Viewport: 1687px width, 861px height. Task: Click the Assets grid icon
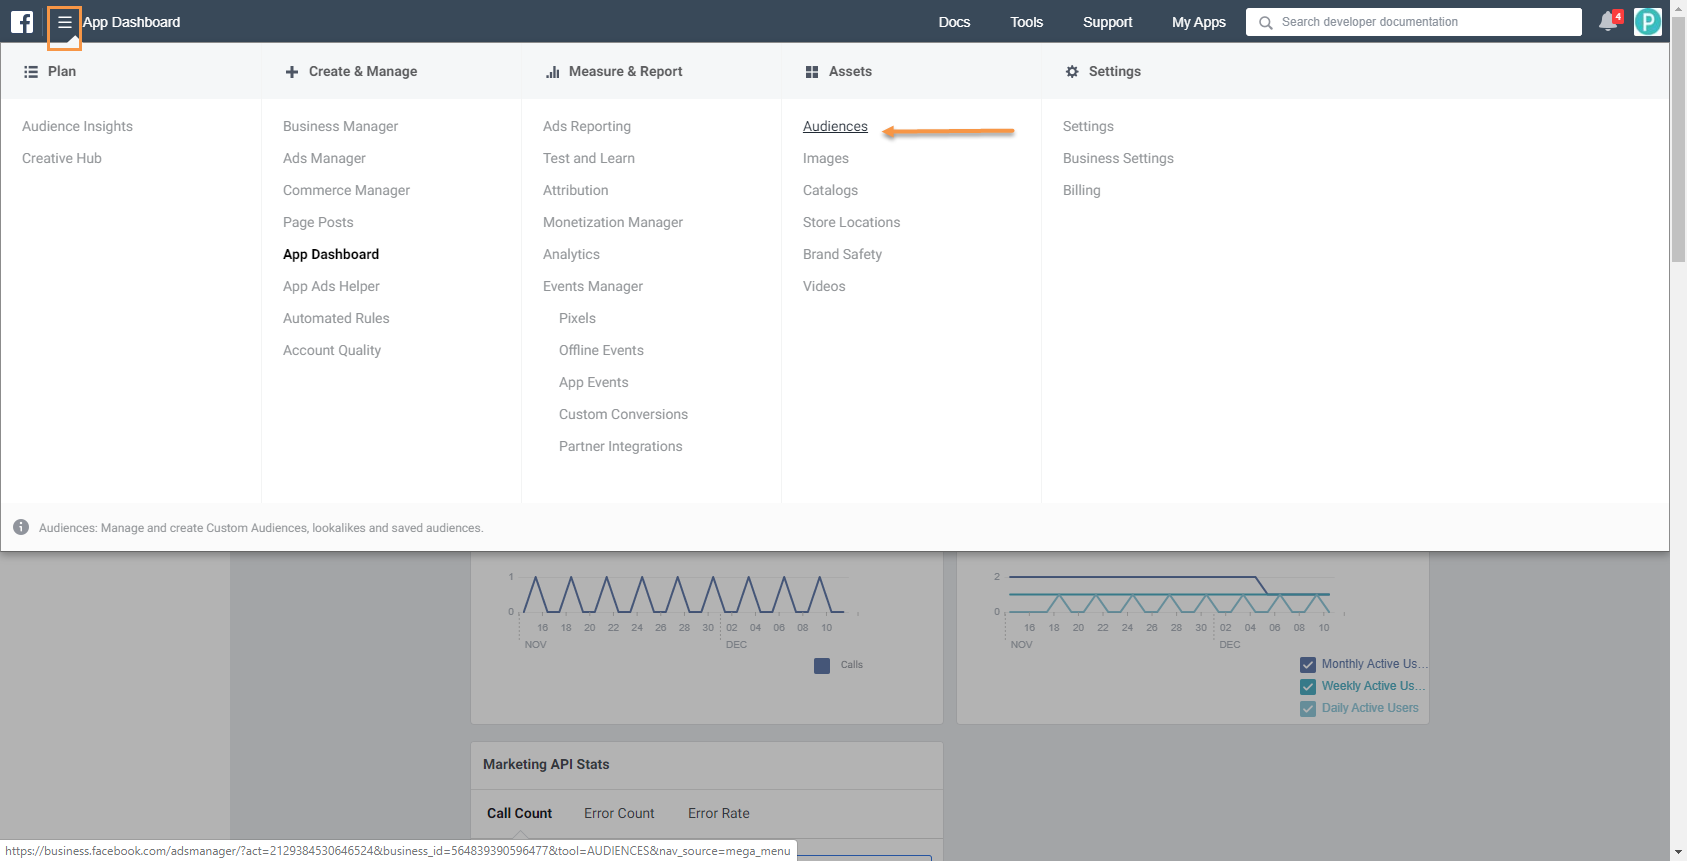tap(812, 72)
